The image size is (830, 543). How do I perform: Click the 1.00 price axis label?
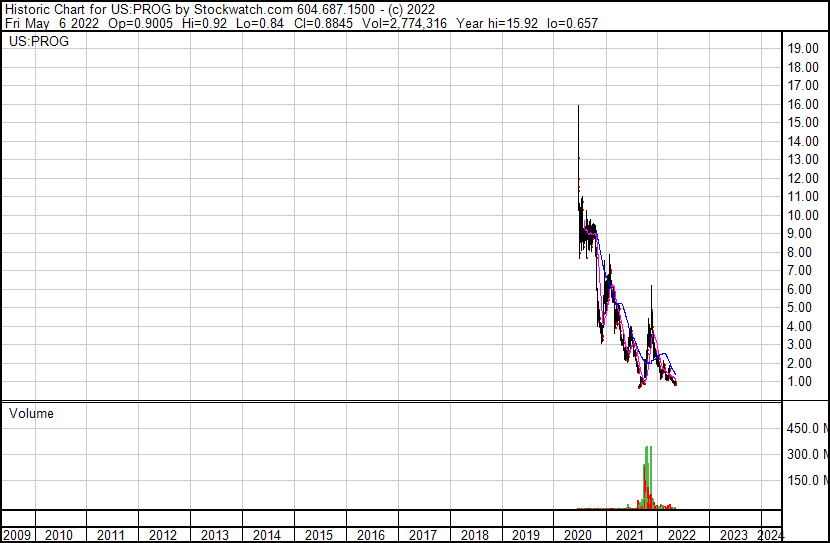point(799,382)
